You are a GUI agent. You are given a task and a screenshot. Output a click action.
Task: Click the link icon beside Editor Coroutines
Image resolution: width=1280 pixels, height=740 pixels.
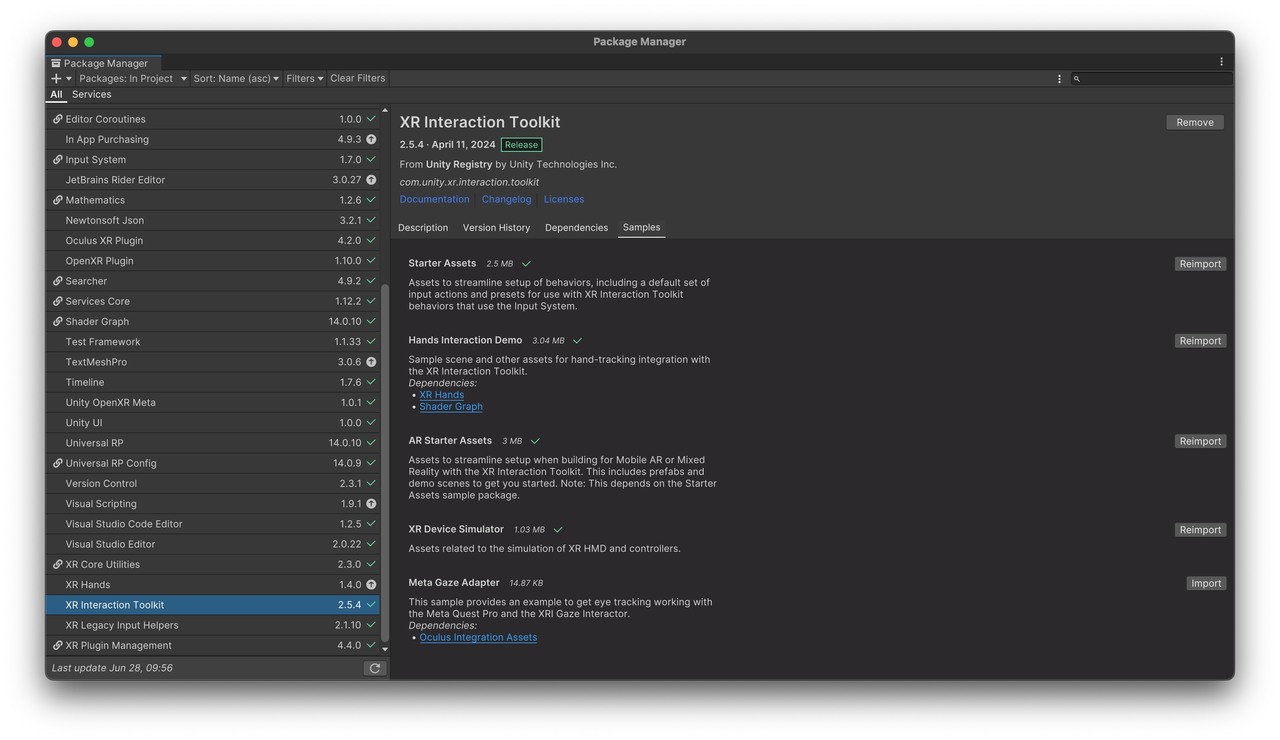click(57, 119)
